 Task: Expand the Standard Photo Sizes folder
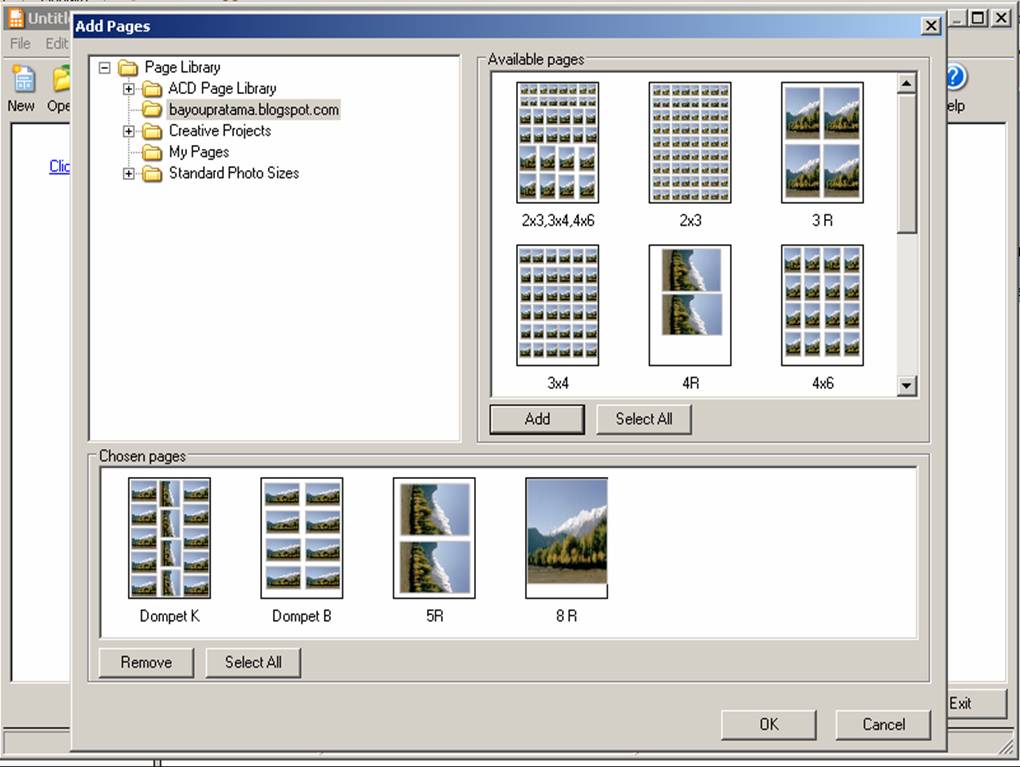pos(128,173)
